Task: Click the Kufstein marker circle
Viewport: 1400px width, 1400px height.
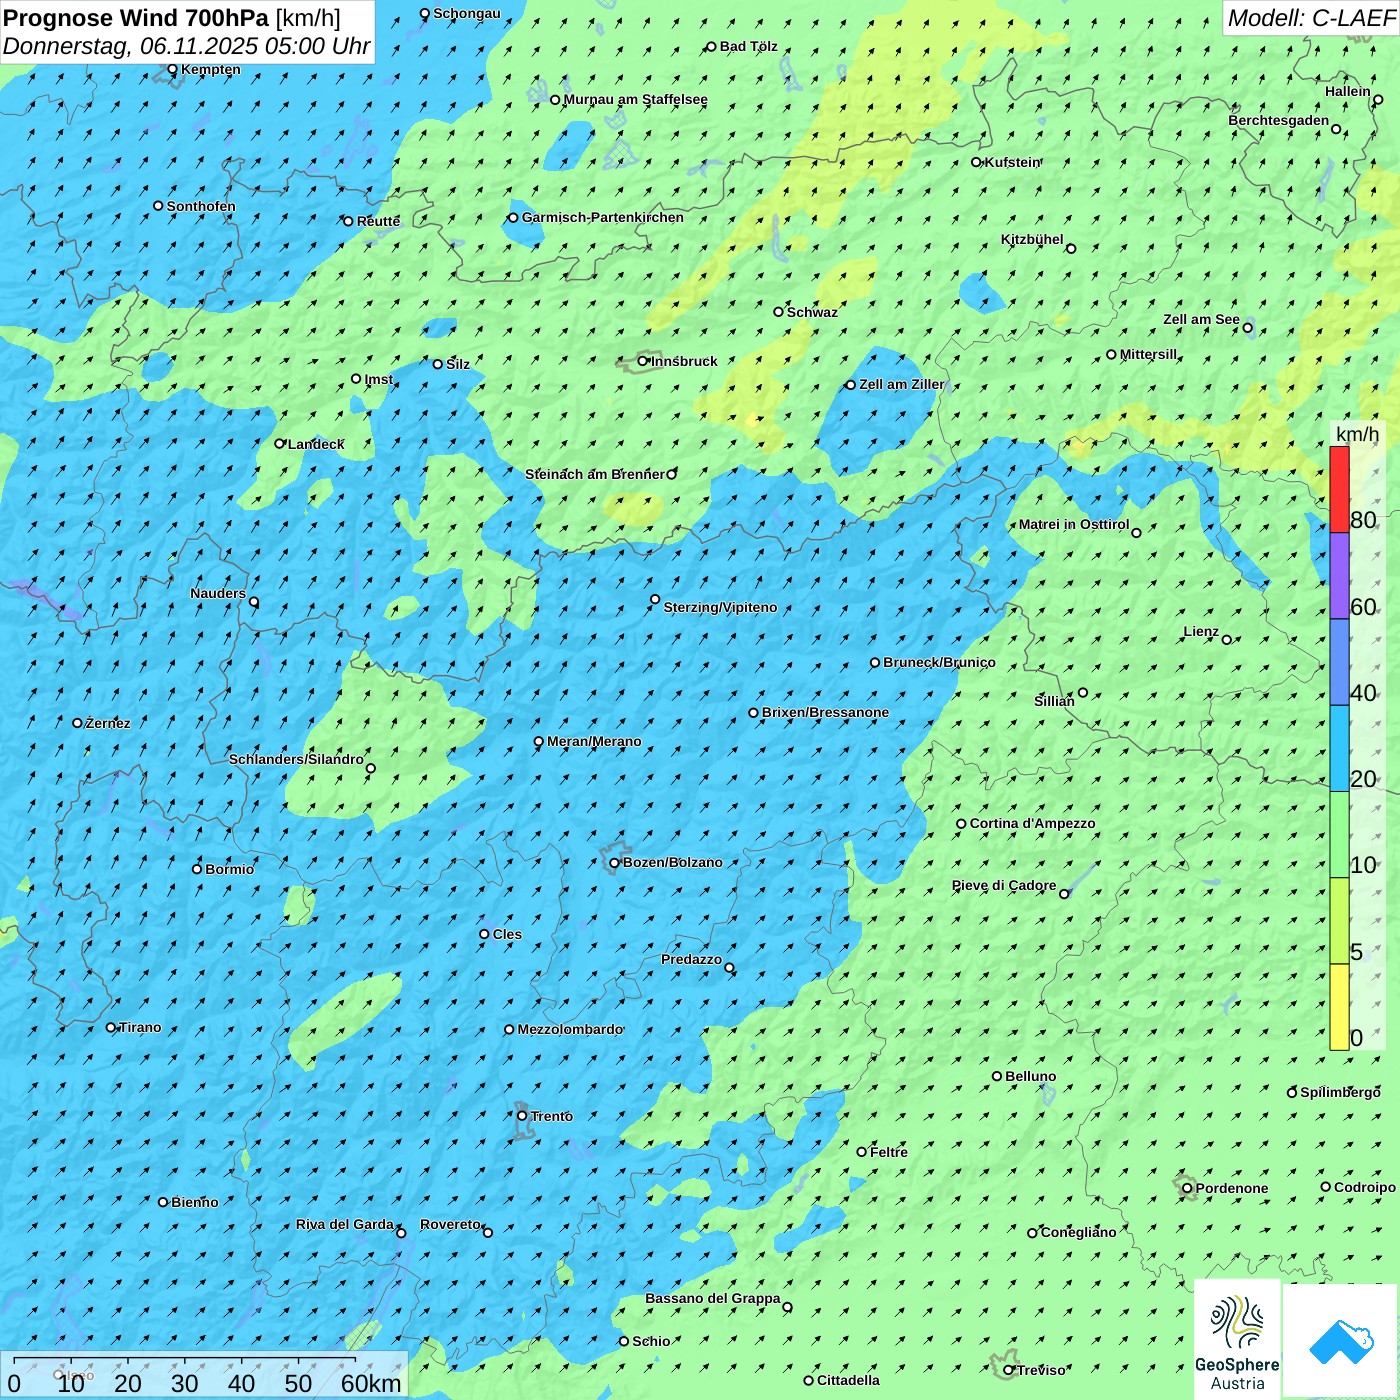Action: [x=977, y=162]
